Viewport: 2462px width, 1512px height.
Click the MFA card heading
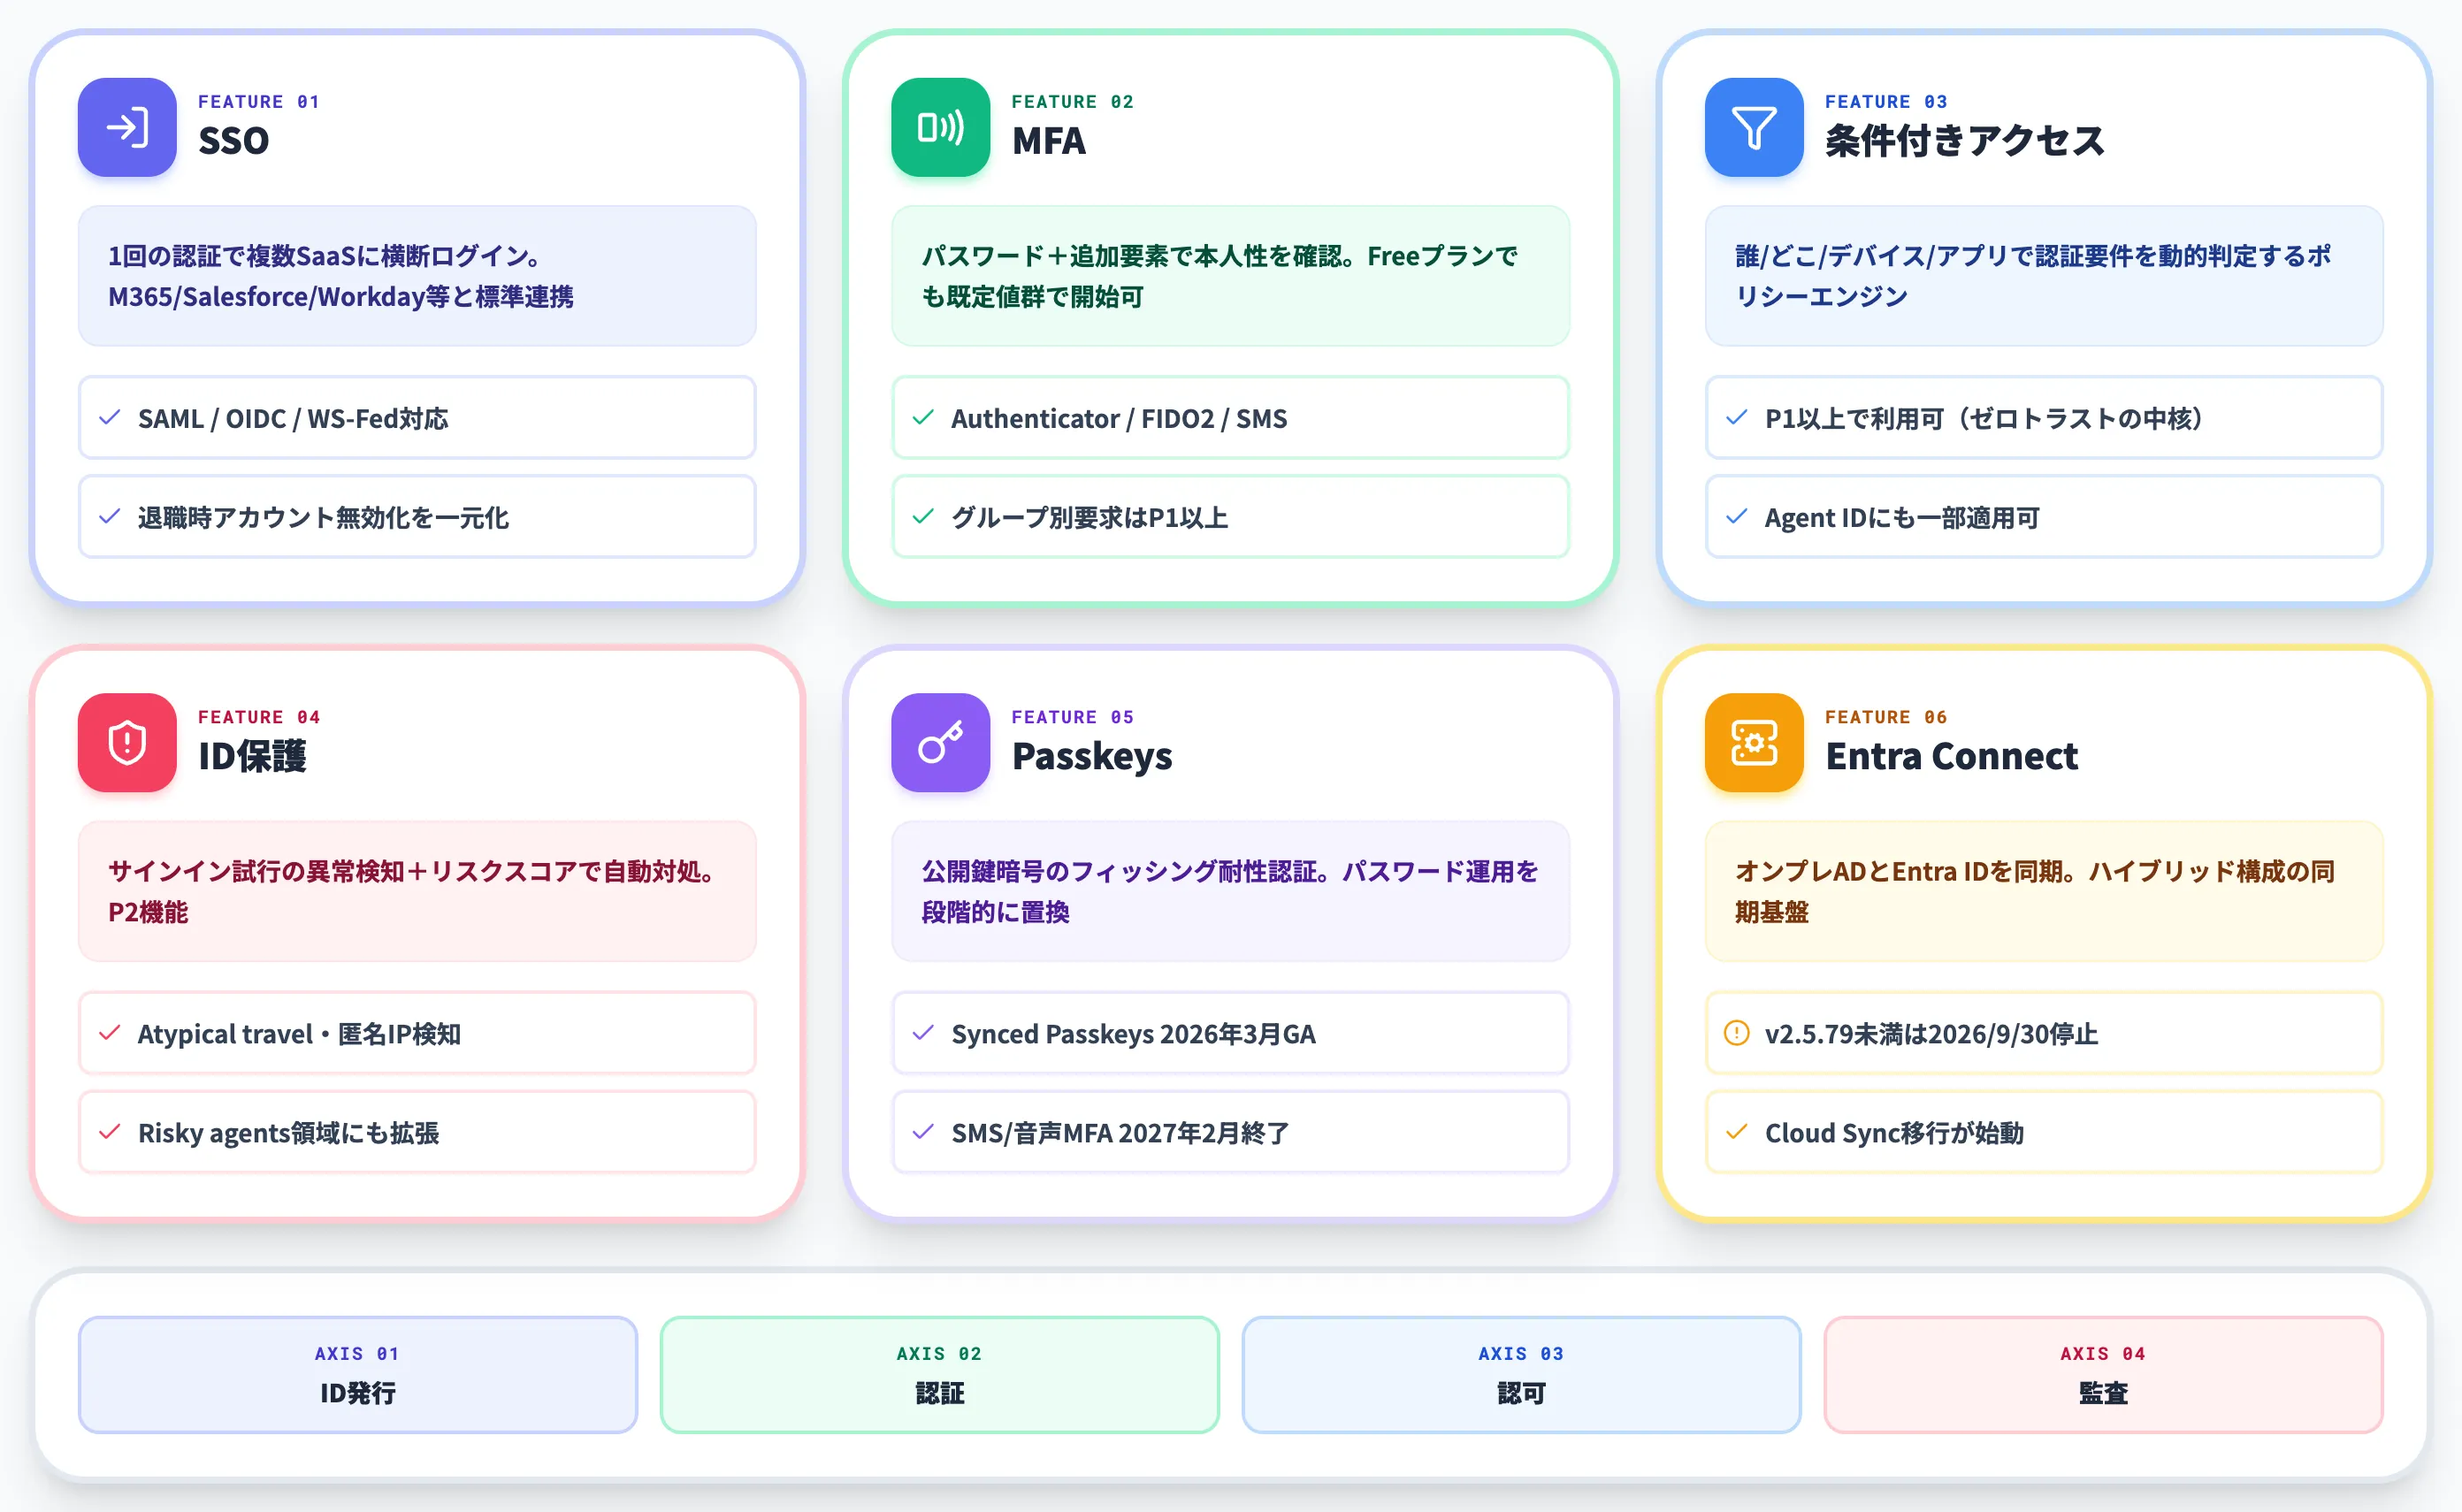pyautogui.click(x=1048, y=141)
